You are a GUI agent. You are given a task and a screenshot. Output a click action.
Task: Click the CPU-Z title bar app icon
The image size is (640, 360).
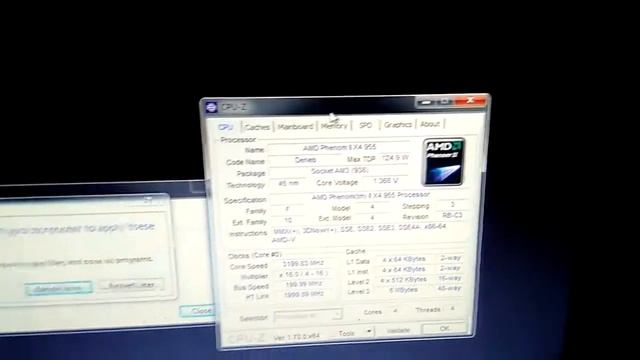(x=211, y=107)
